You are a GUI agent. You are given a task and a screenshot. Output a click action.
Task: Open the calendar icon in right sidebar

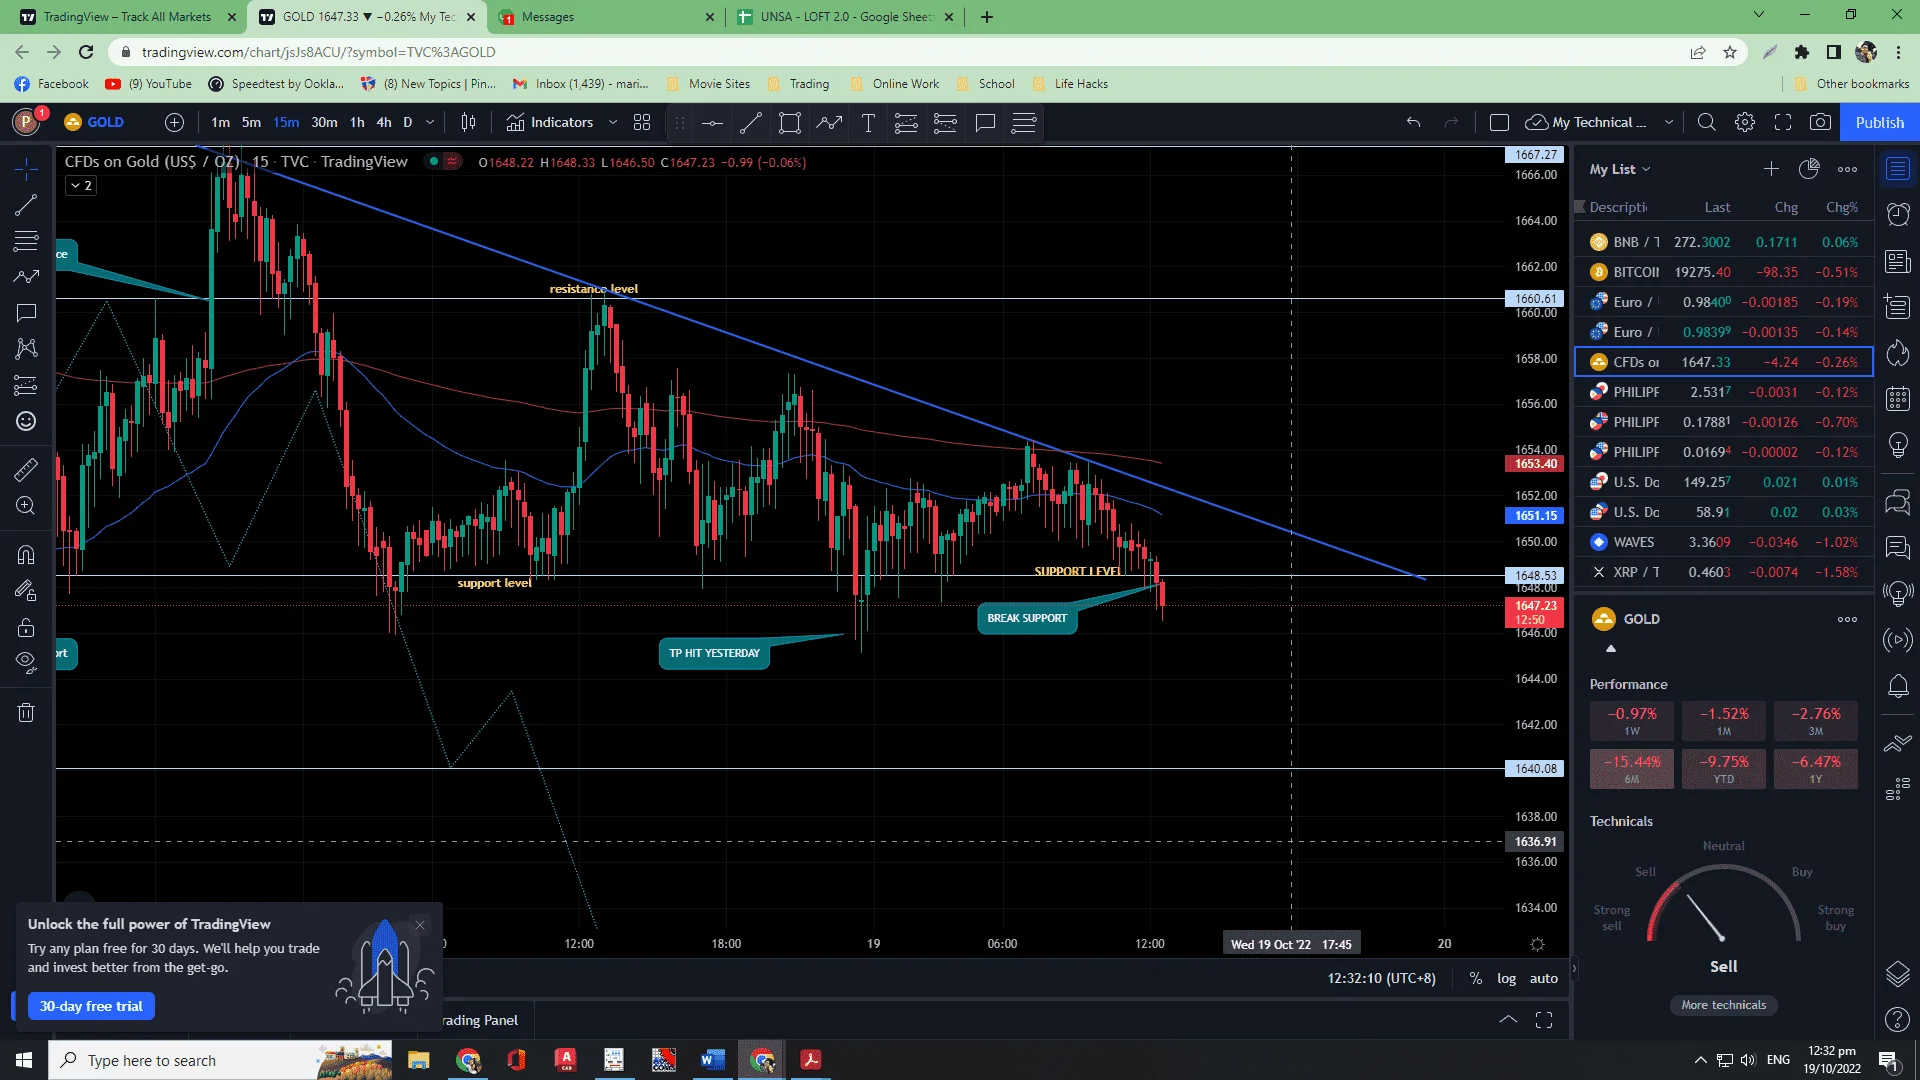click(1897, 399)
